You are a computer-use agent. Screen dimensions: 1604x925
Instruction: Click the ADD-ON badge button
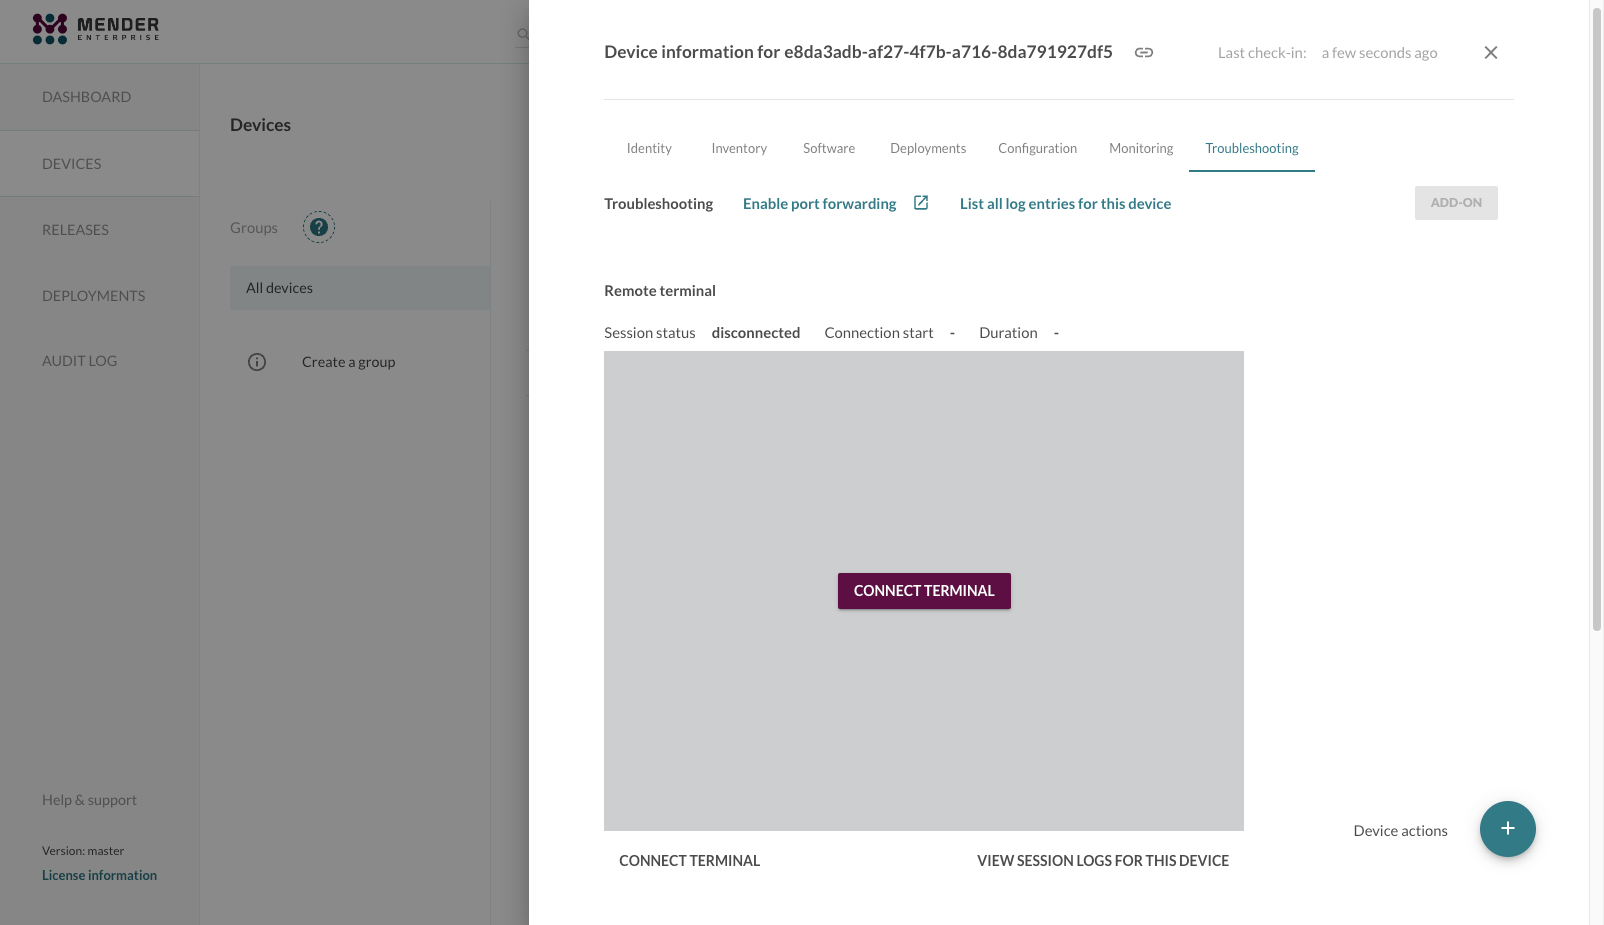[x=1455, y=203]
